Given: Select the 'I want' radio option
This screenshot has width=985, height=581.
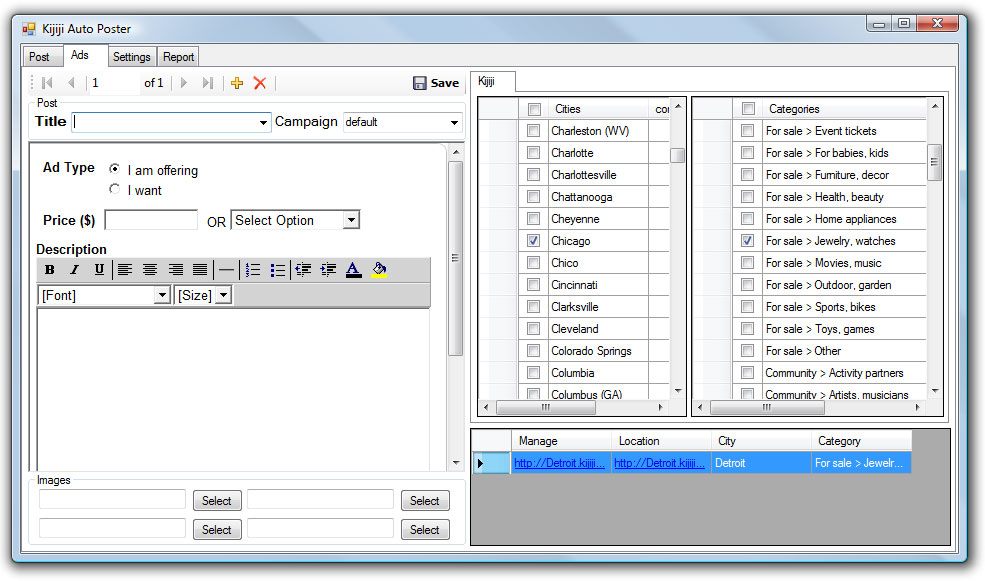Looking at the screenshot, I should (x=114, y=188).
